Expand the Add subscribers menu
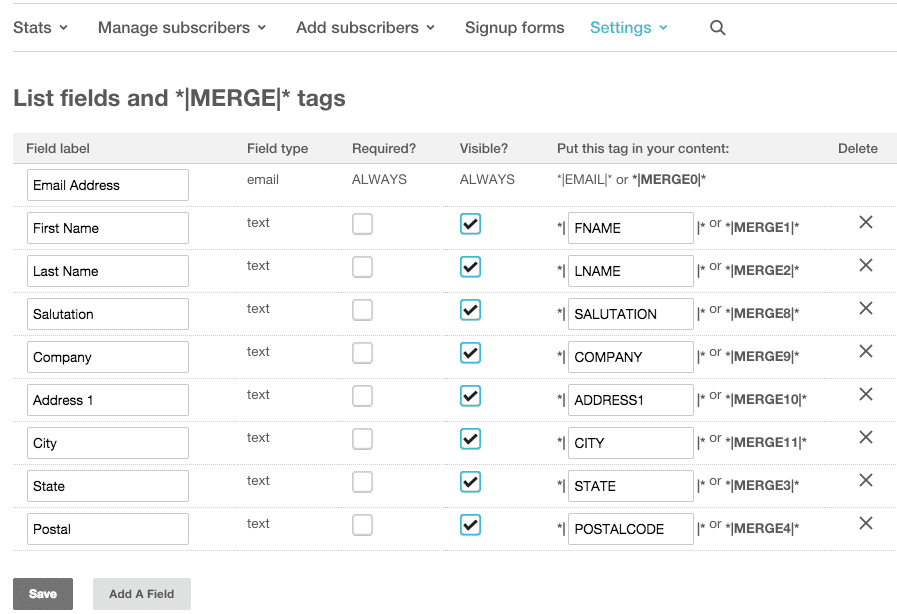The image size is (897, 614). point(365,28)
